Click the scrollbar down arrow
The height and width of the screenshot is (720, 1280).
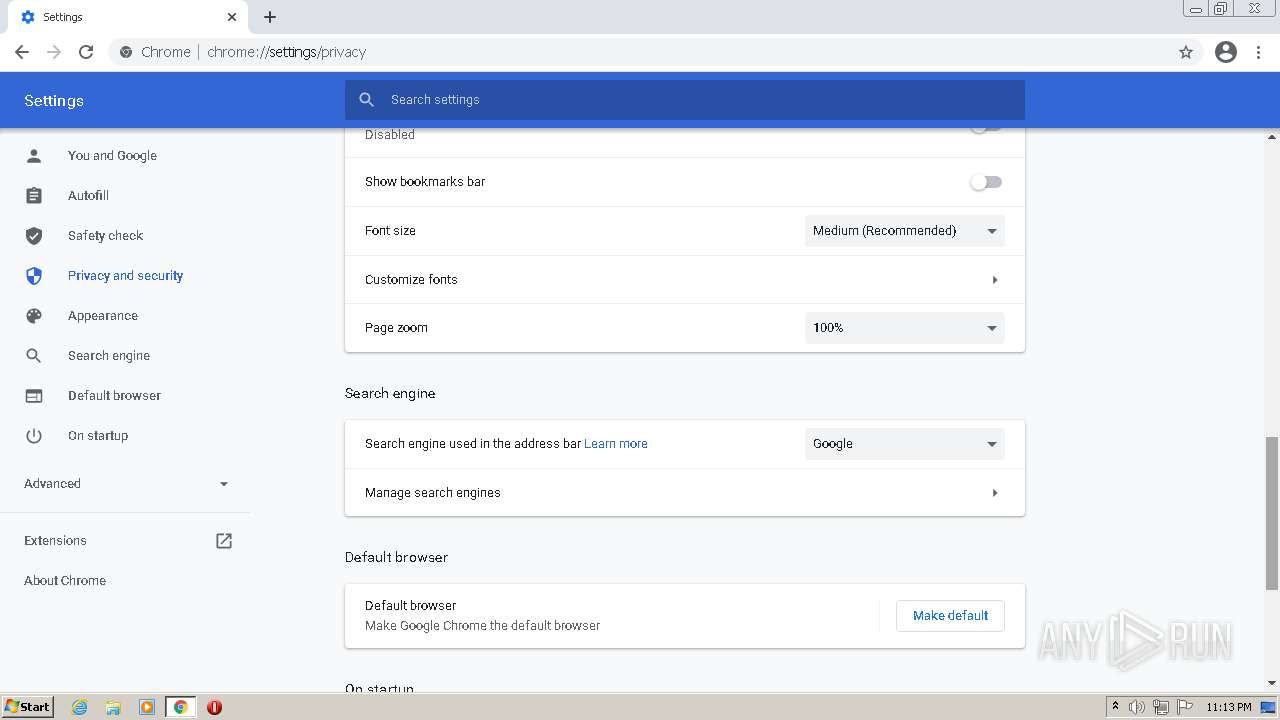click(1272, 683)
